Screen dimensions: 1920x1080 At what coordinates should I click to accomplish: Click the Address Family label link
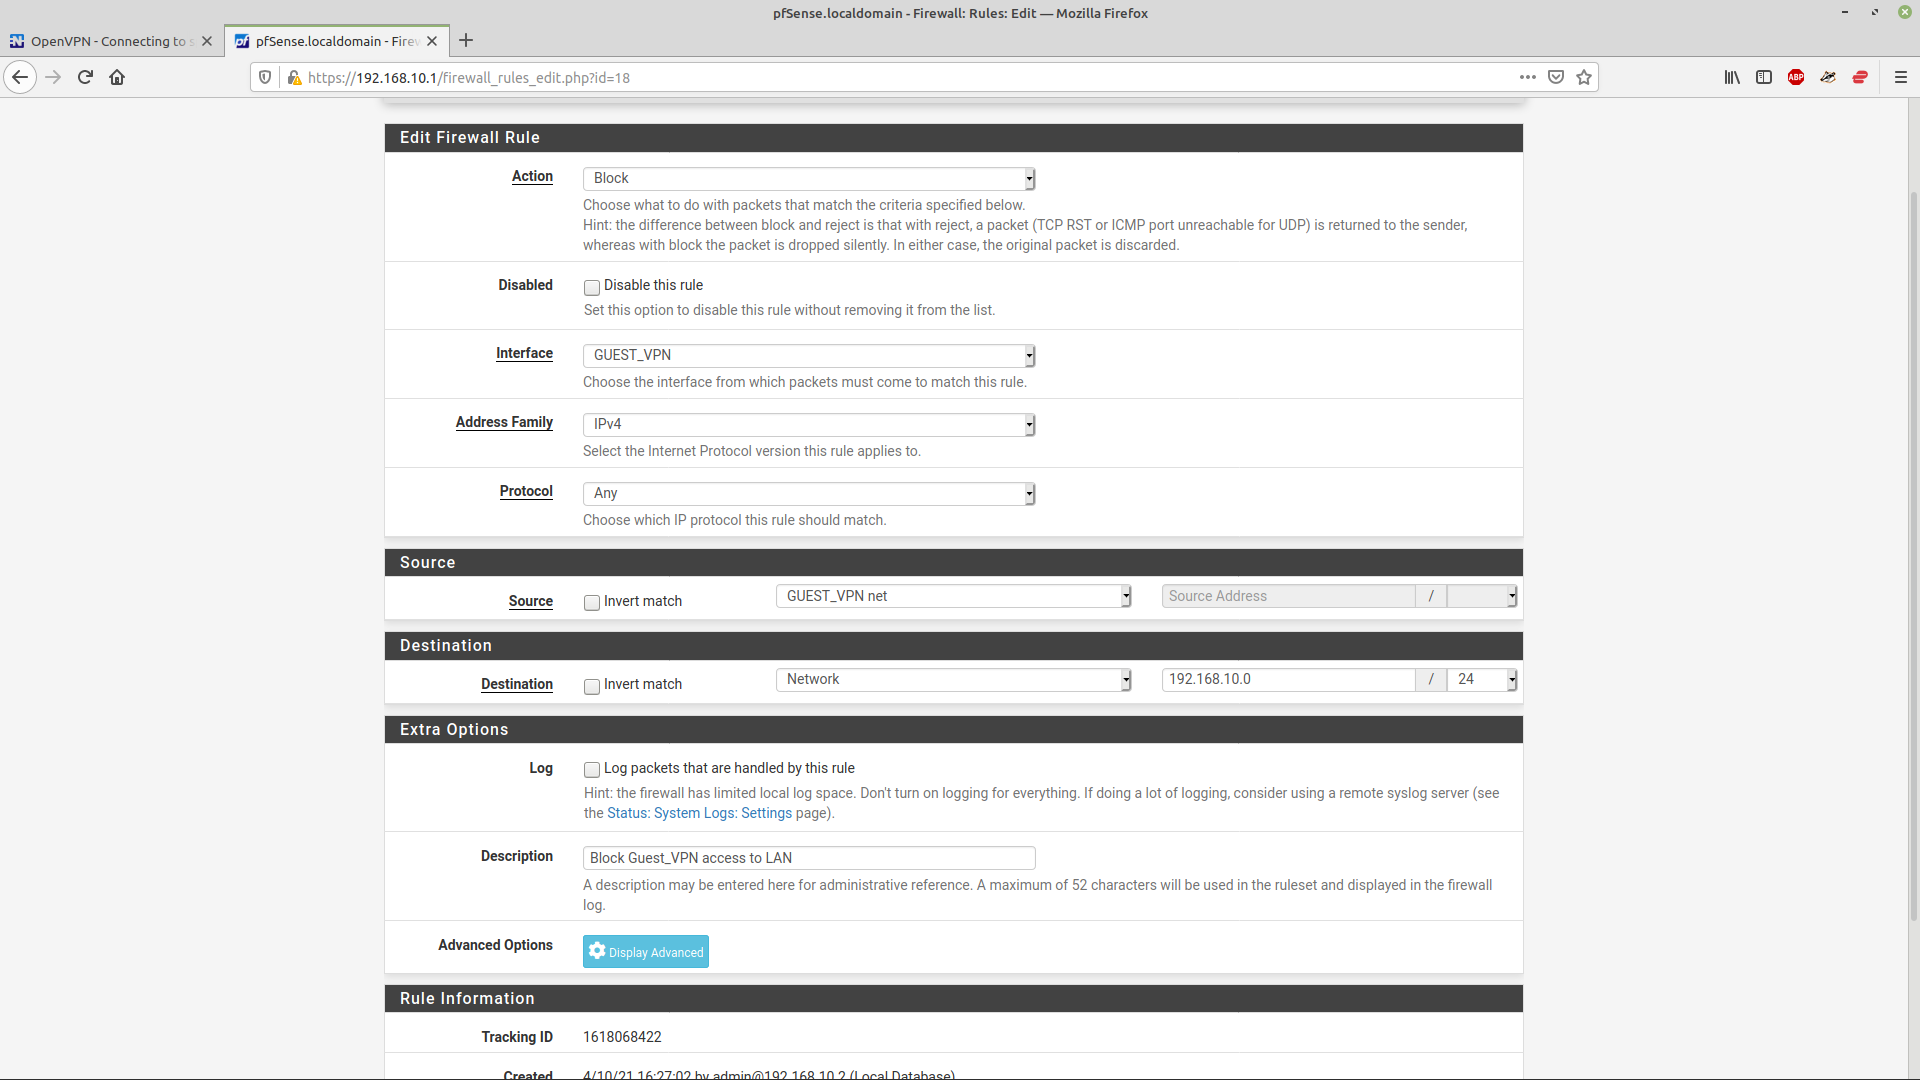click(x=504, y=422)
